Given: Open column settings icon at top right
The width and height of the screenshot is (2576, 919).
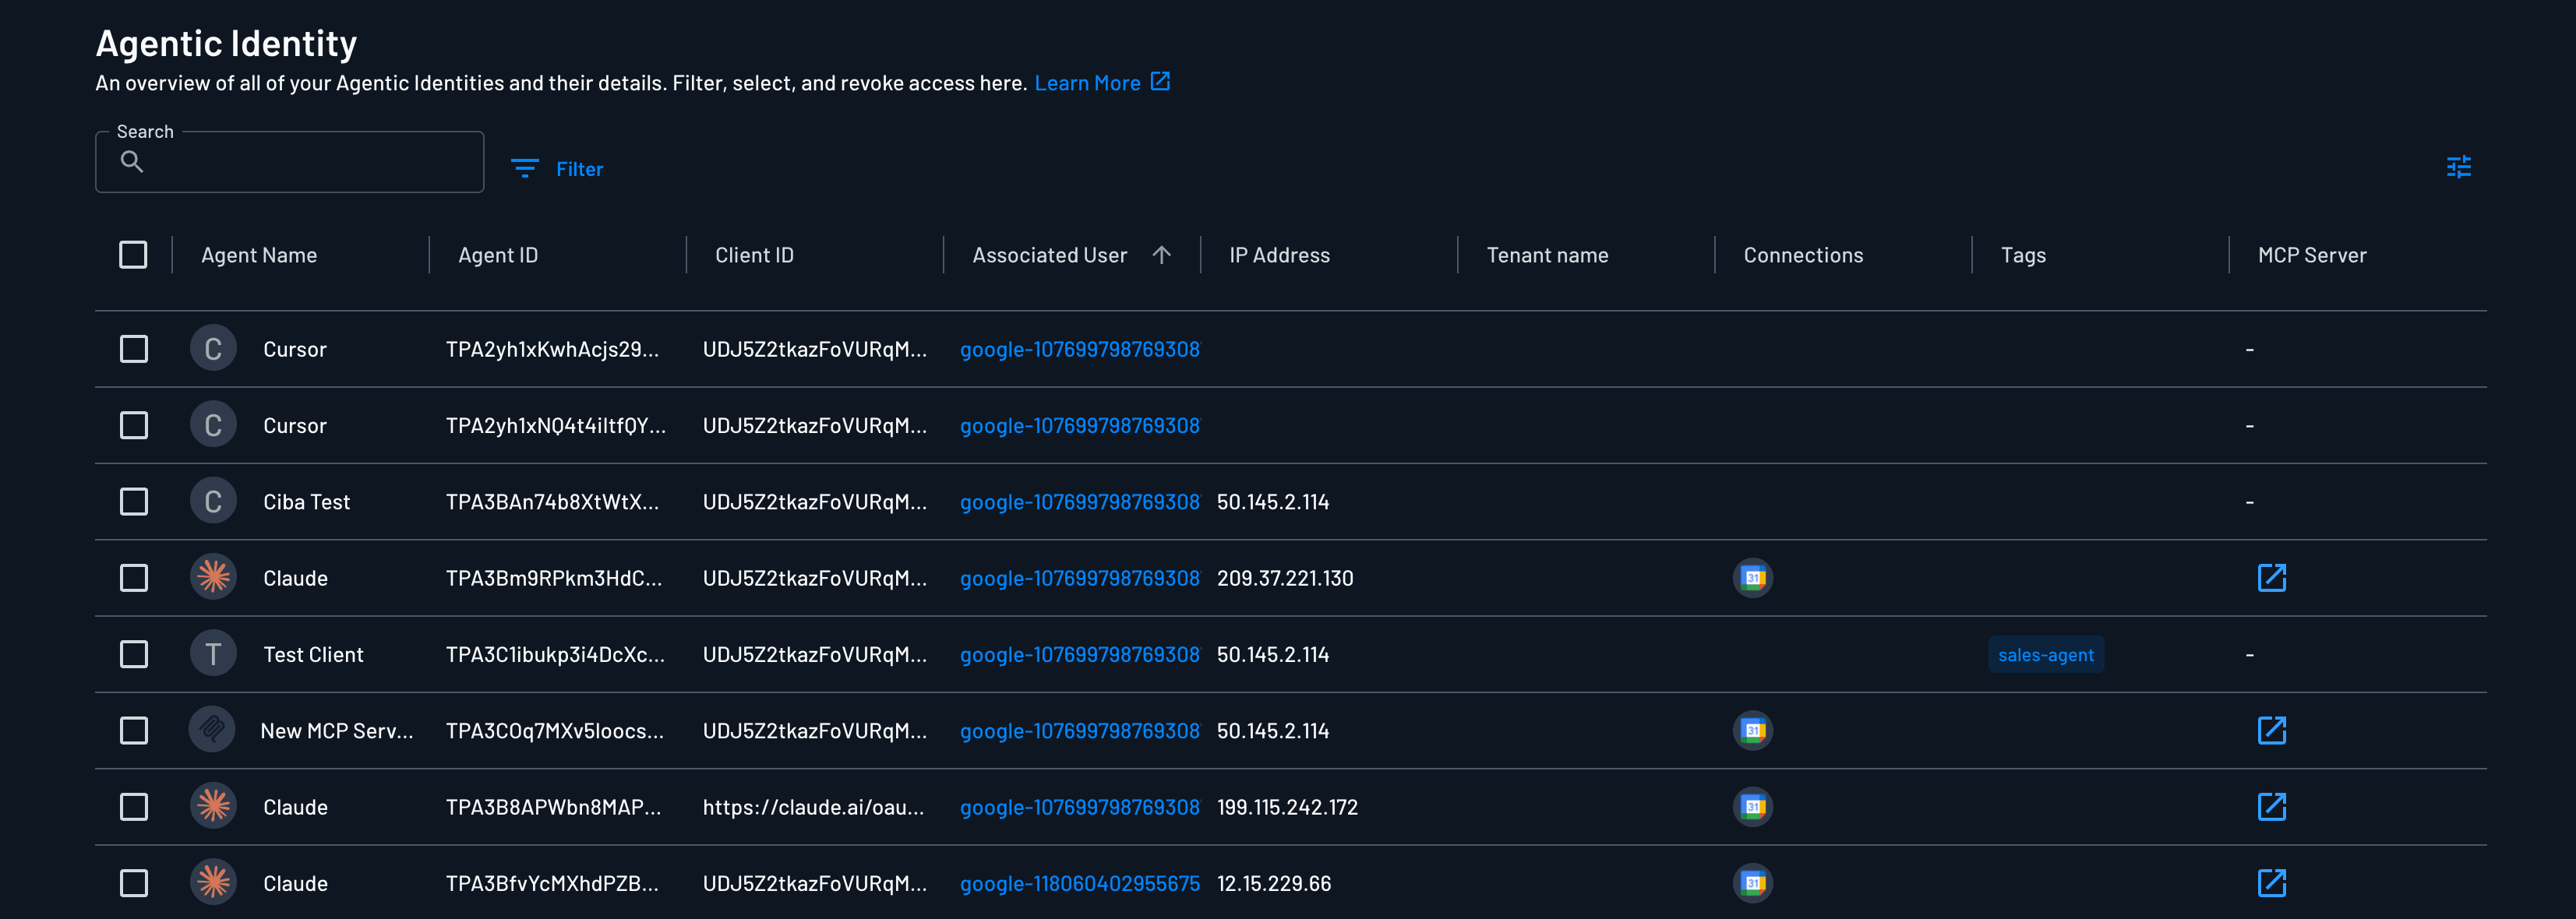Looking at the screenshot, I should (2458, 167).
